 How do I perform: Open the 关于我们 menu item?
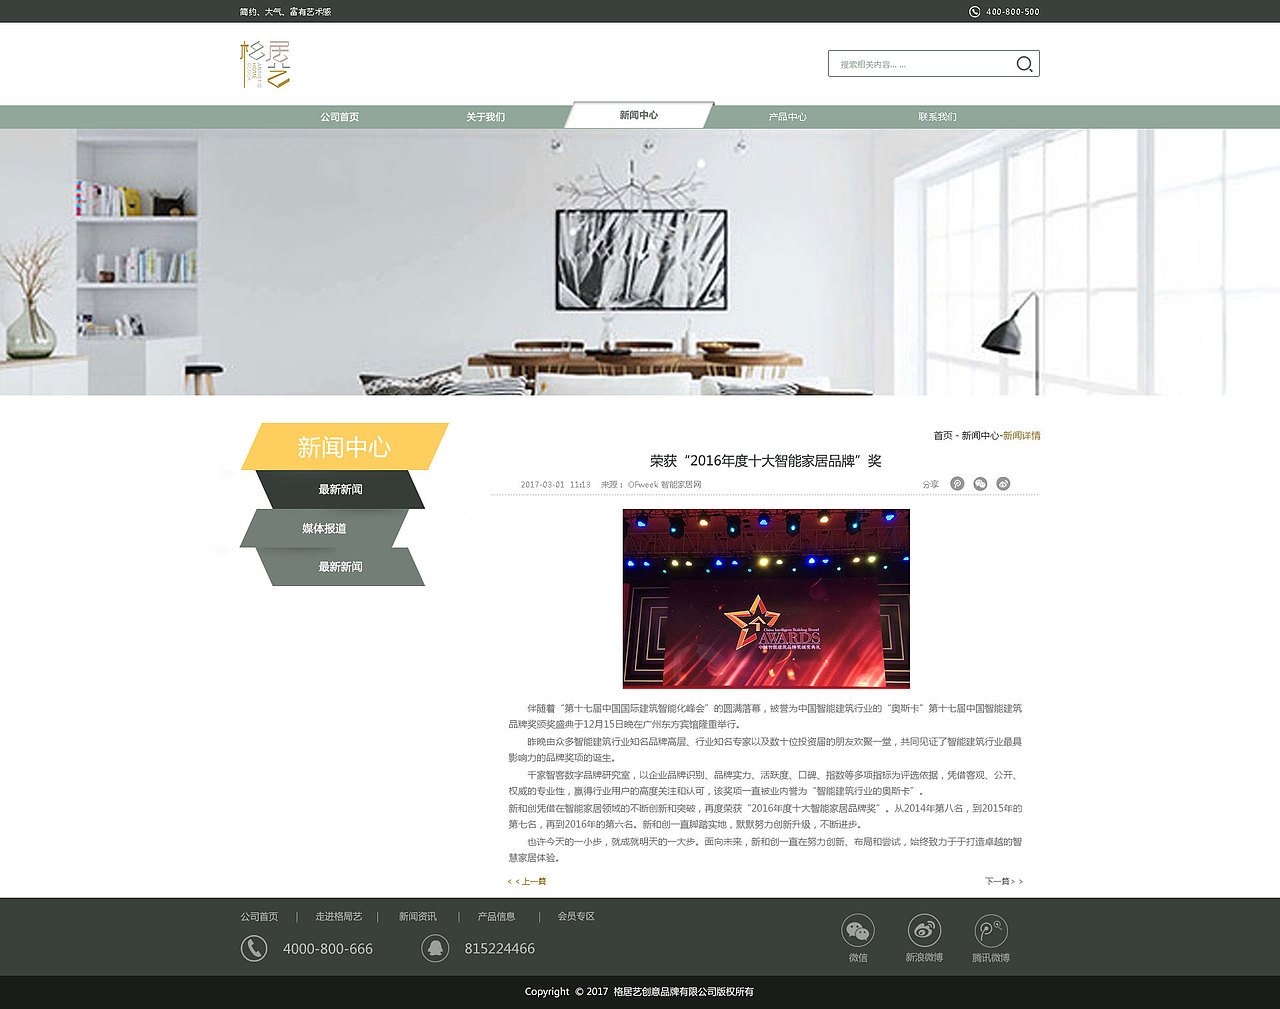[x=487, y=116]
